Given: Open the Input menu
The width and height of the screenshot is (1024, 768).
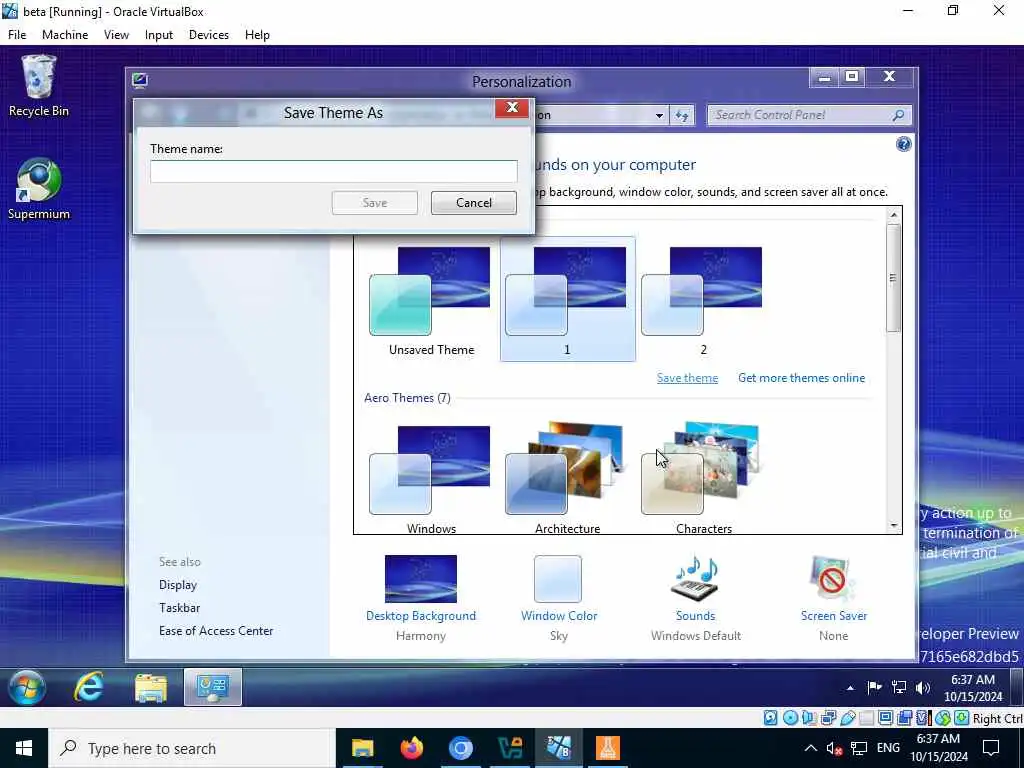Looking at the screenshot, I should 159,35.
